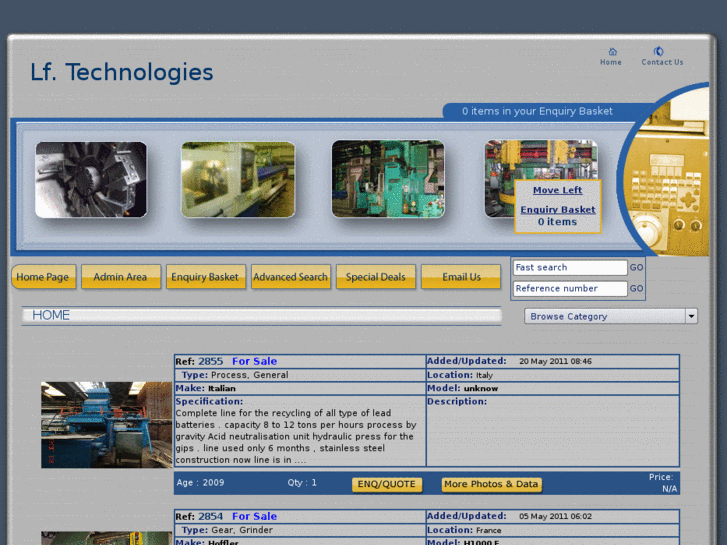727x545 pixels.
Task: Click the Contact Us text link at top
Action: (x=662, y=62)
